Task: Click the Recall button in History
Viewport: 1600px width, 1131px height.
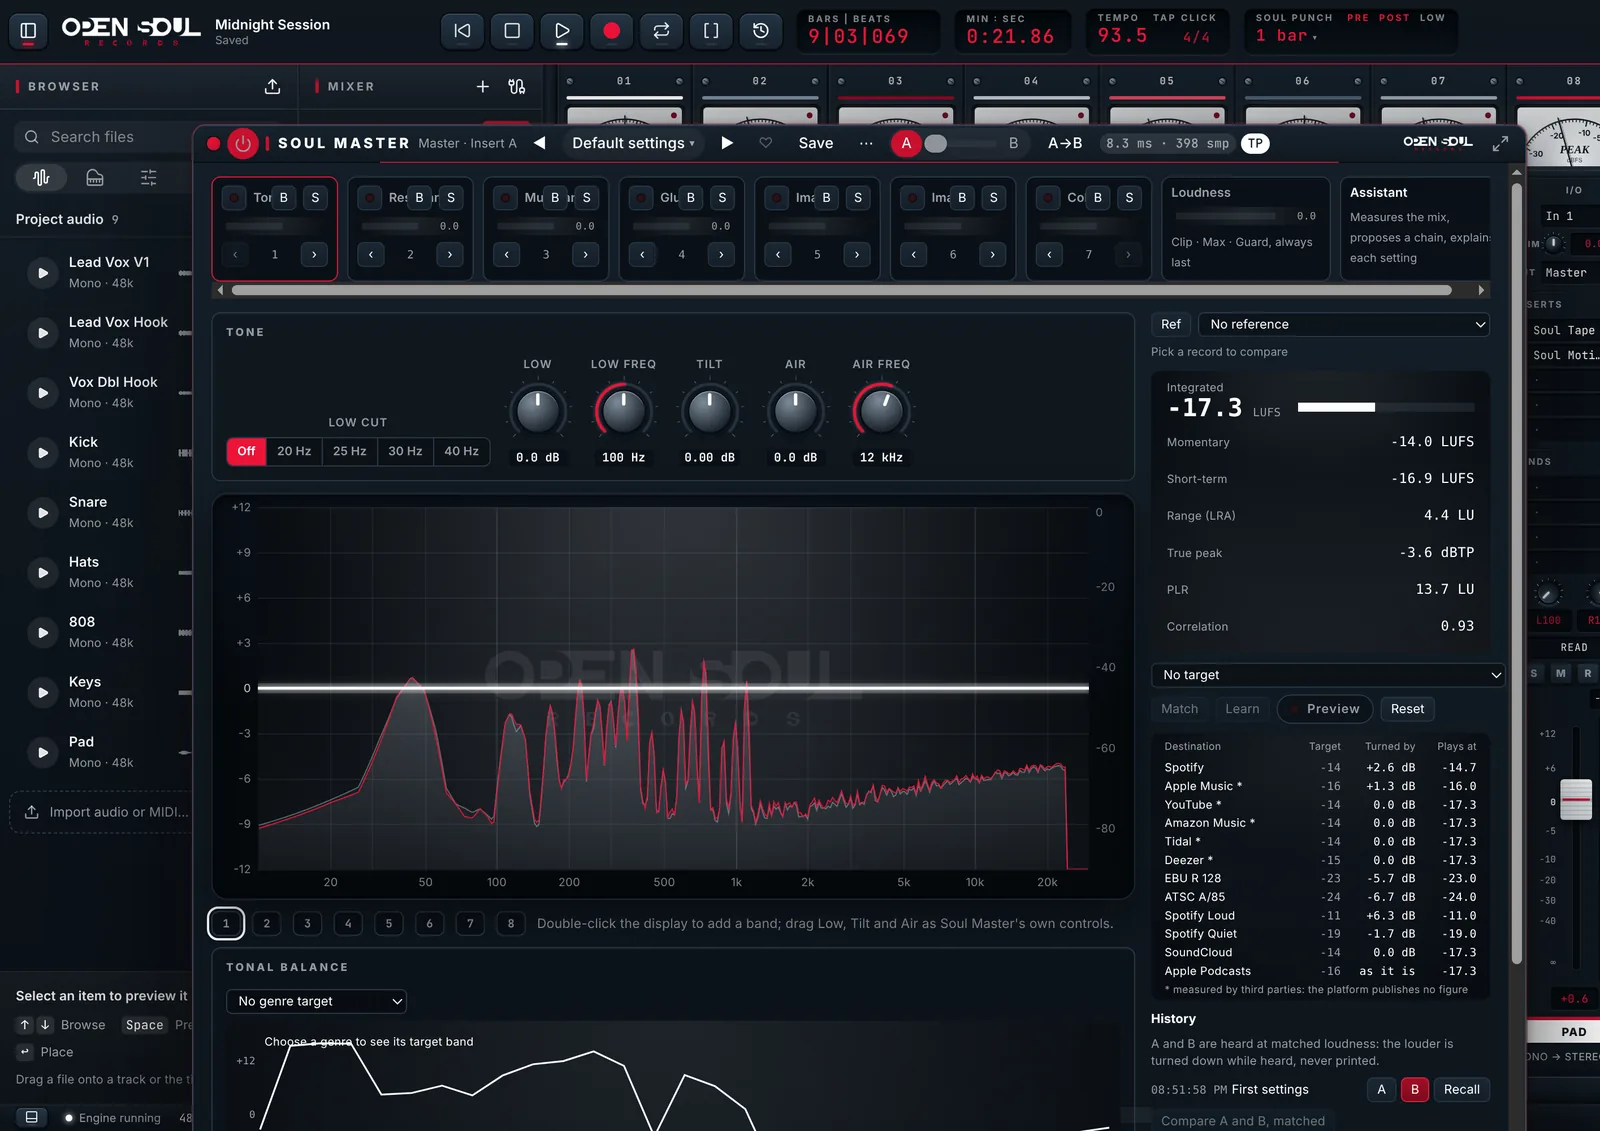Action: [1461, 1090]
